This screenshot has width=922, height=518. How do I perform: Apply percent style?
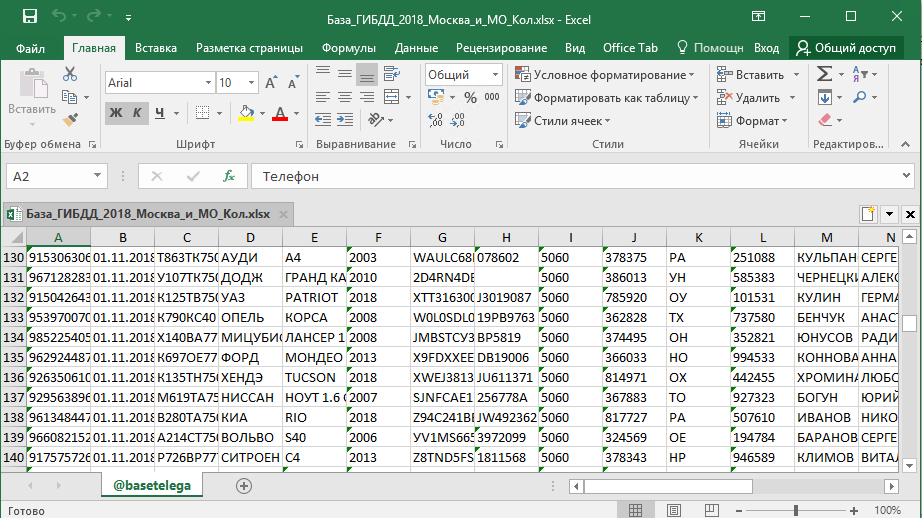tap(470, 98)
